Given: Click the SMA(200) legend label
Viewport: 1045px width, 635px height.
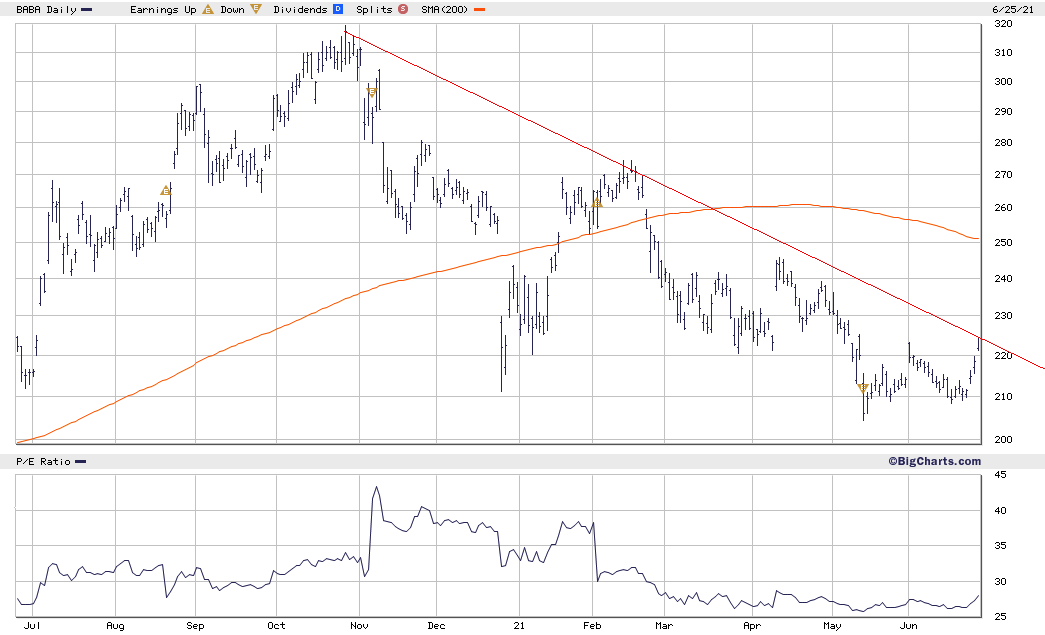Looking at the screenshot, I should 445,10.
